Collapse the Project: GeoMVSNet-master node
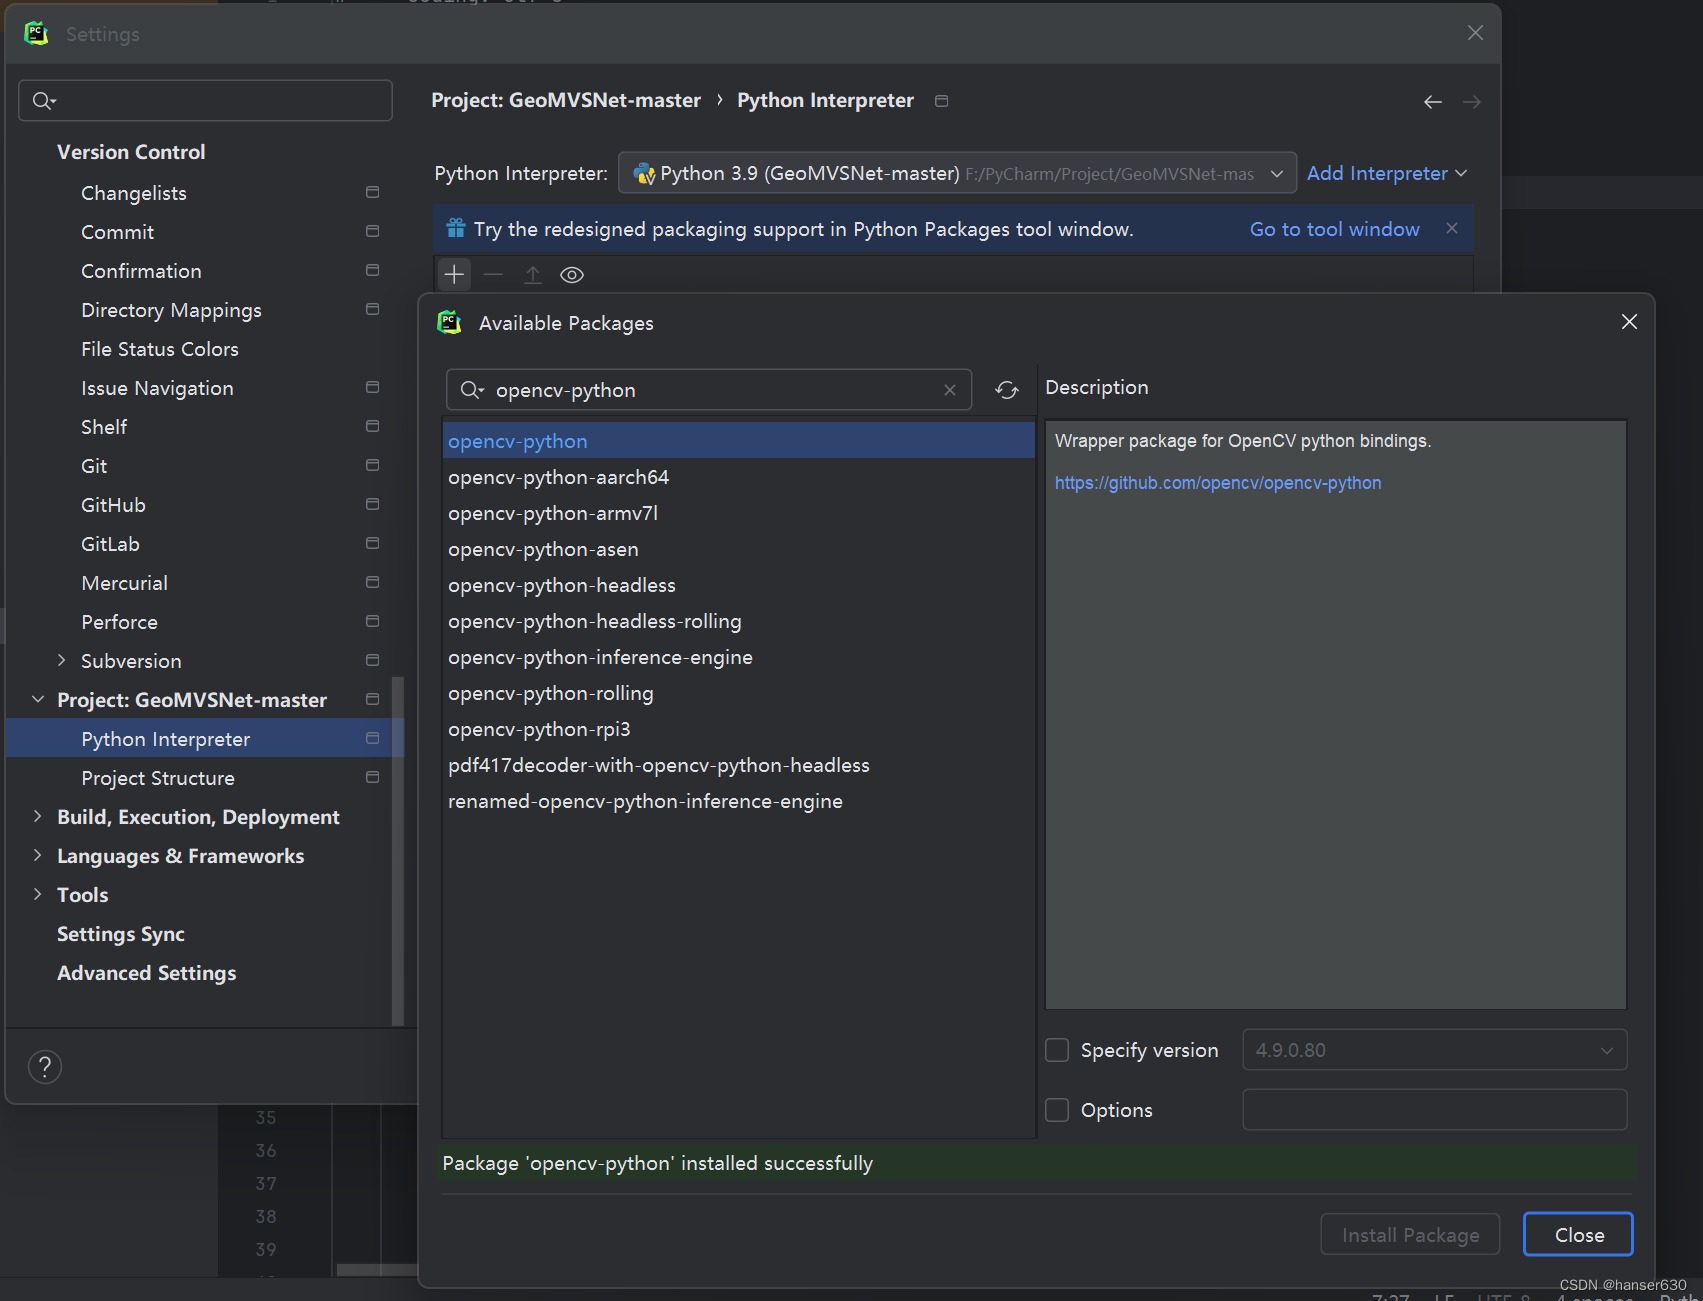The width and height of the screenshot is (1703, 1301). [37, 699]
